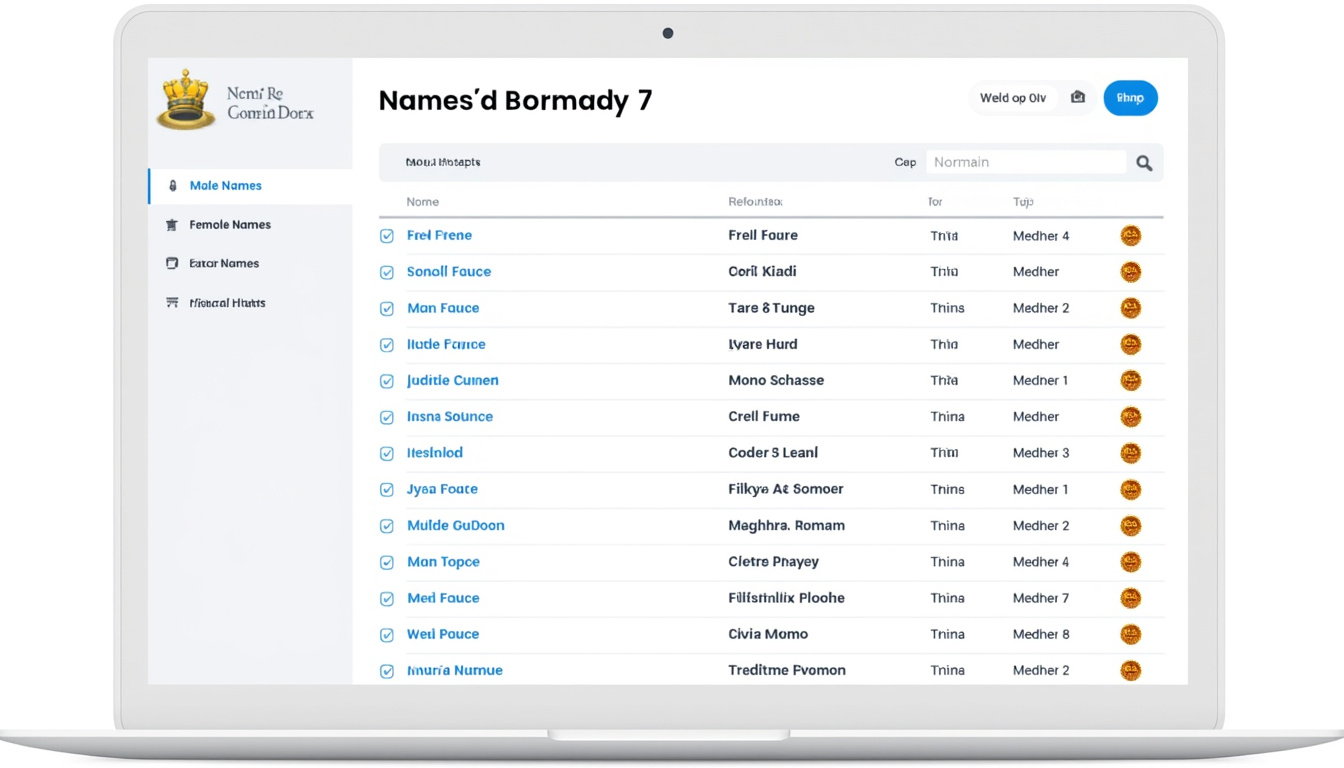Click the orange badge in Mulde GuDoon row

[x=1130, y=526]
